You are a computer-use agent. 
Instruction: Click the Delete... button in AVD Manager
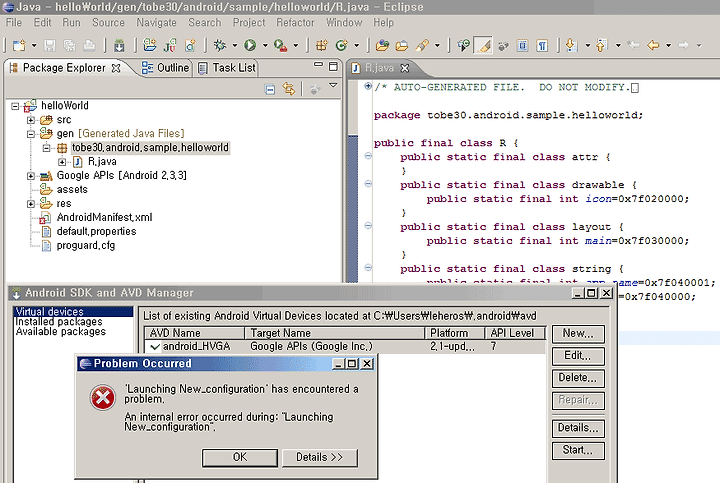(578, 378)
